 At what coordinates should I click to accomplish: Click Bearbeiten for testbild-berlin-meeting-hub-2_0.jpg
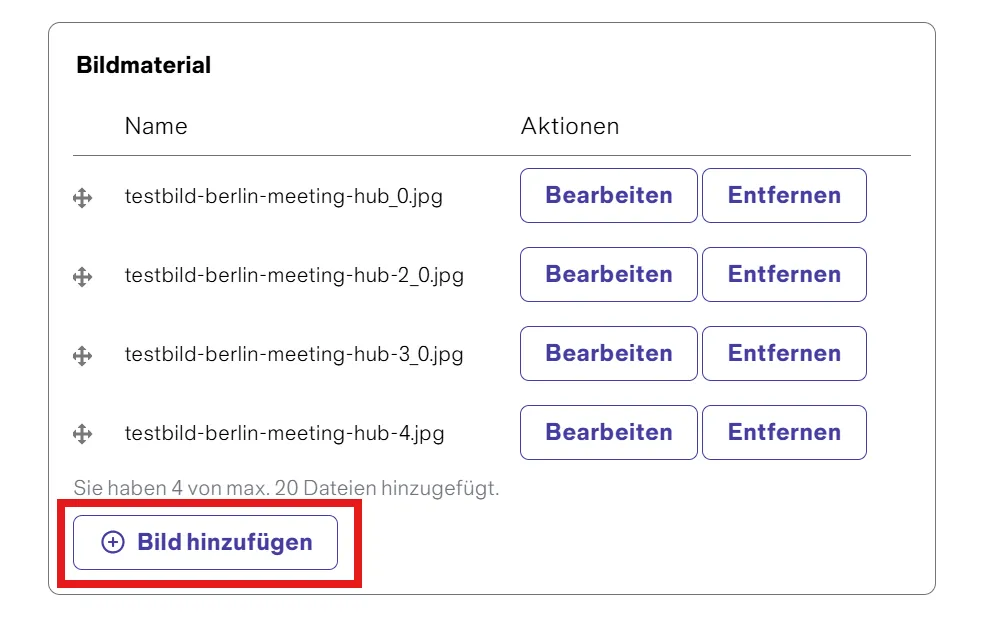[x=608, y=274]
